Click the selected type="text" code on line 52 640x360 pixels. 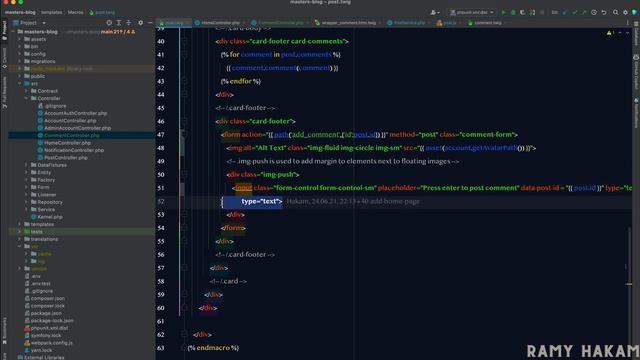pyautogui.click(x=262, y=201)
